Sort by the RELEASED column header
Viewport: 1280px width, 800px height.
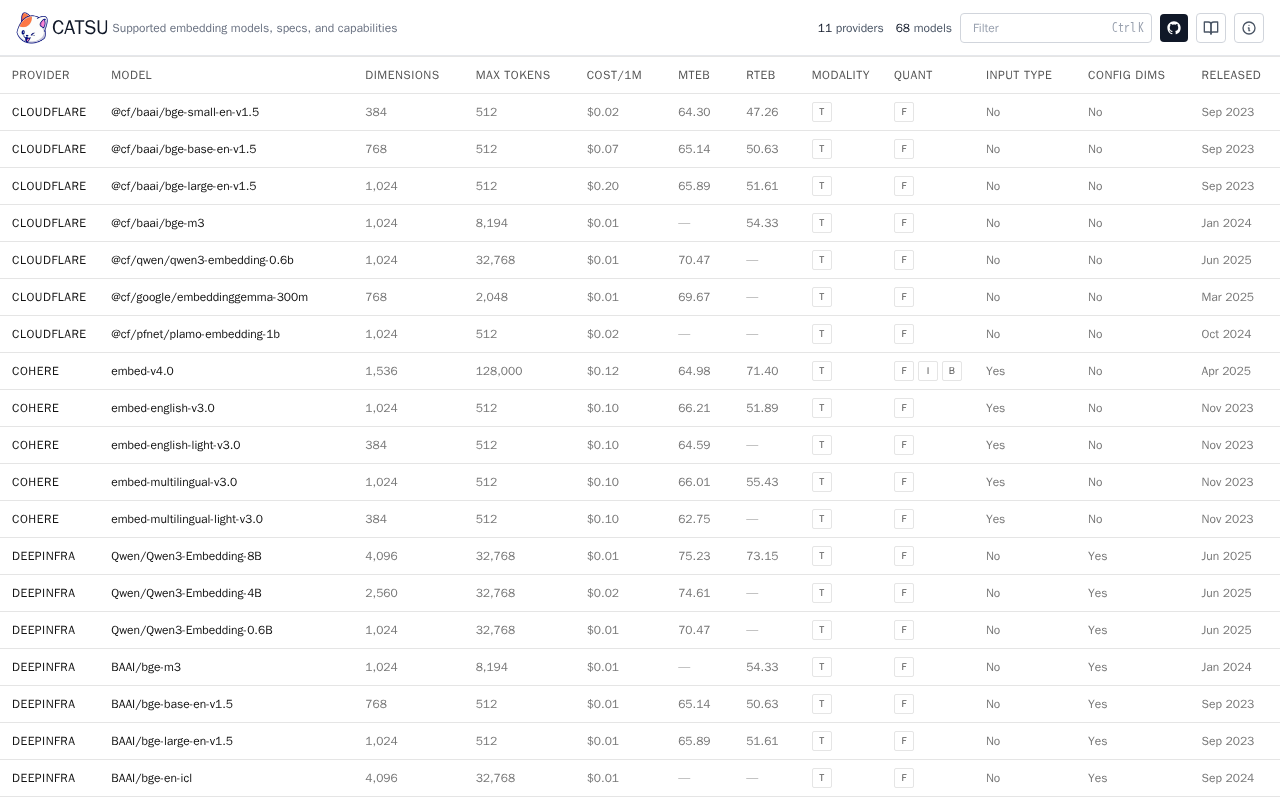click(x=1231, y=75)
